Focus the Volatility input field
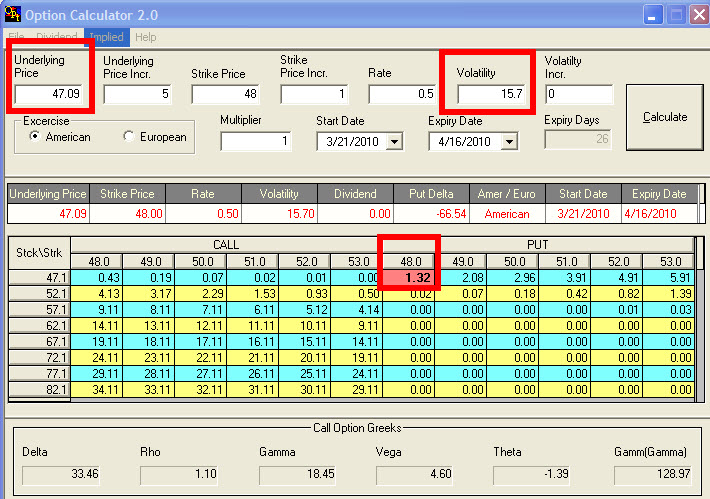 click(x=491, y=94)
